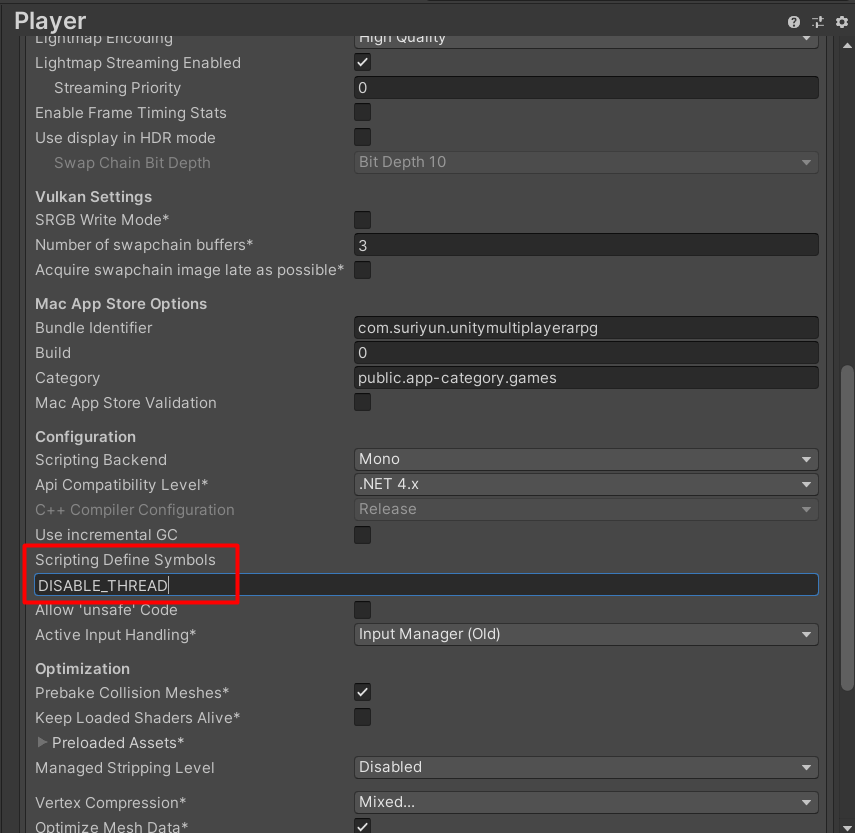Toggle SRGB Write Mode
This screenshot has height=833, width=855.
[x=362, y=220]
